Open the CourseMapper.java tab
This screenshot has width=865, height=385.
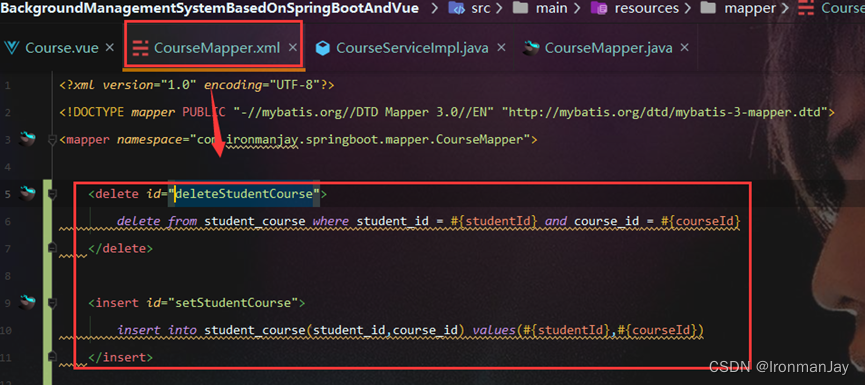point(608,48)
